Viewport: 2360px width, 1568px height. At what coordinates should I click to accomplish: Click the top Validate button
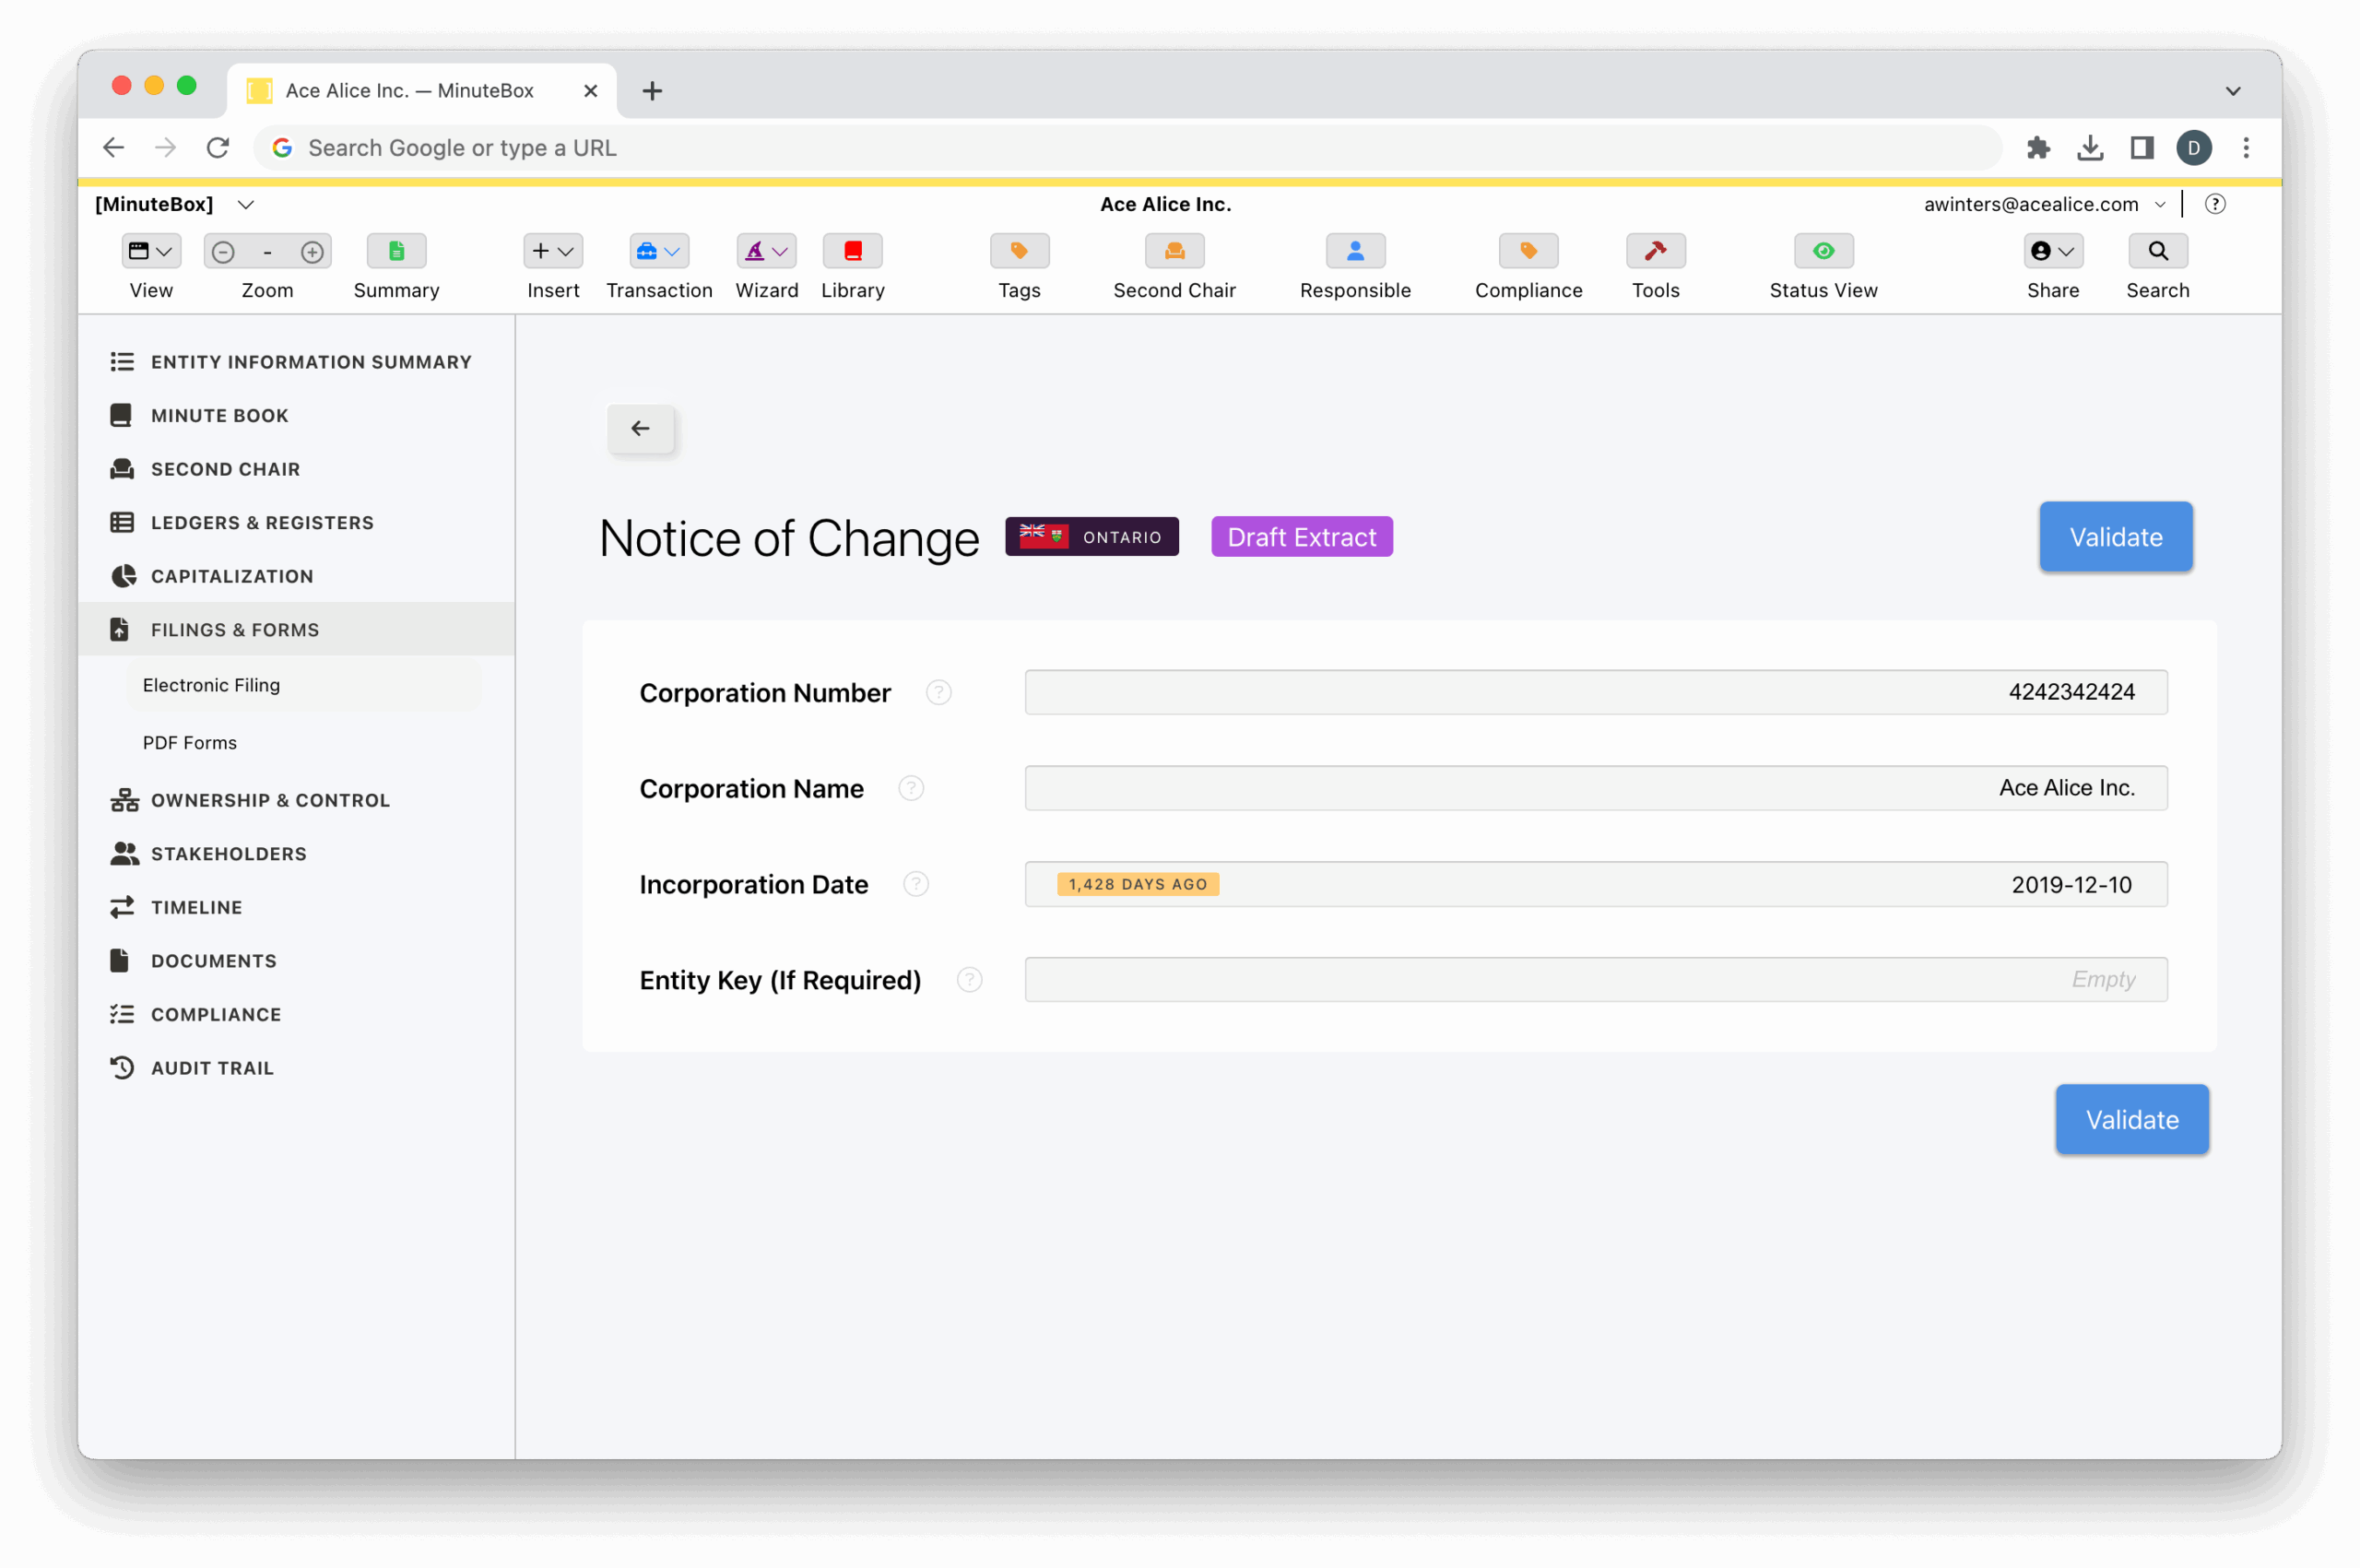2115,537
